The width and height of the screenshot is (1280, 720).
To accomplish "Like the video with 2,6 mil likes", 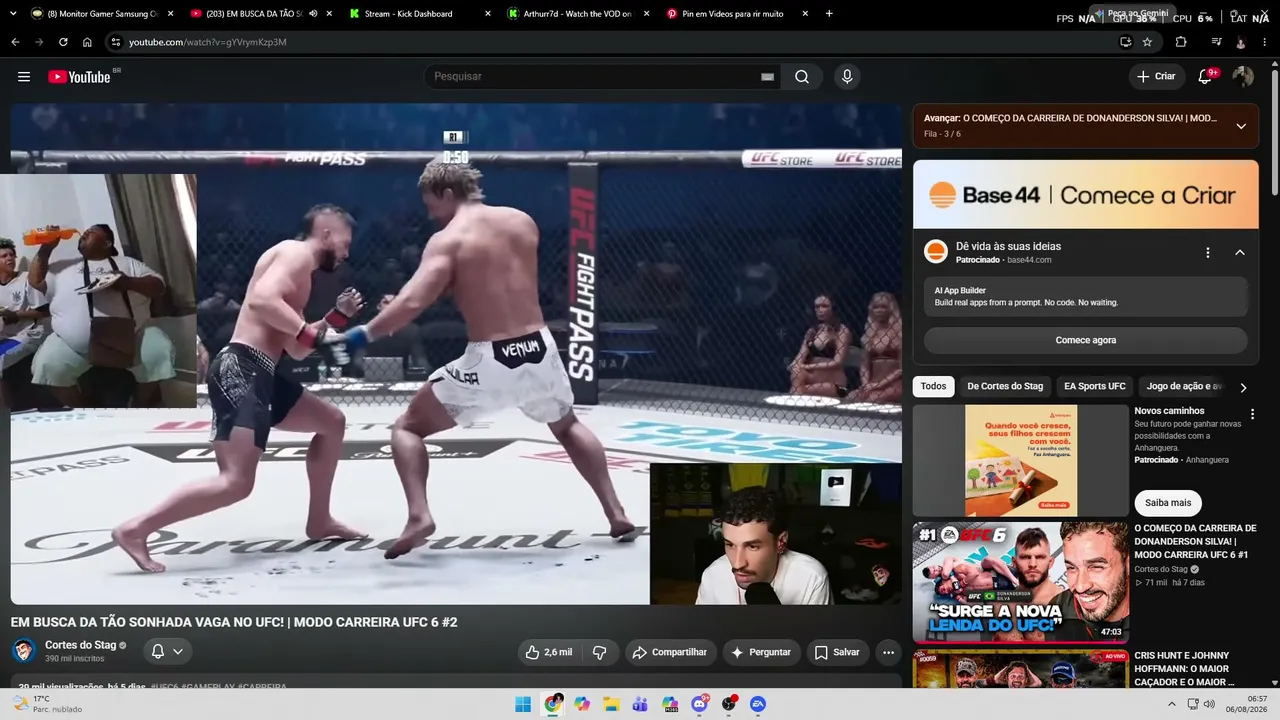I will click(x=550, y=652).
